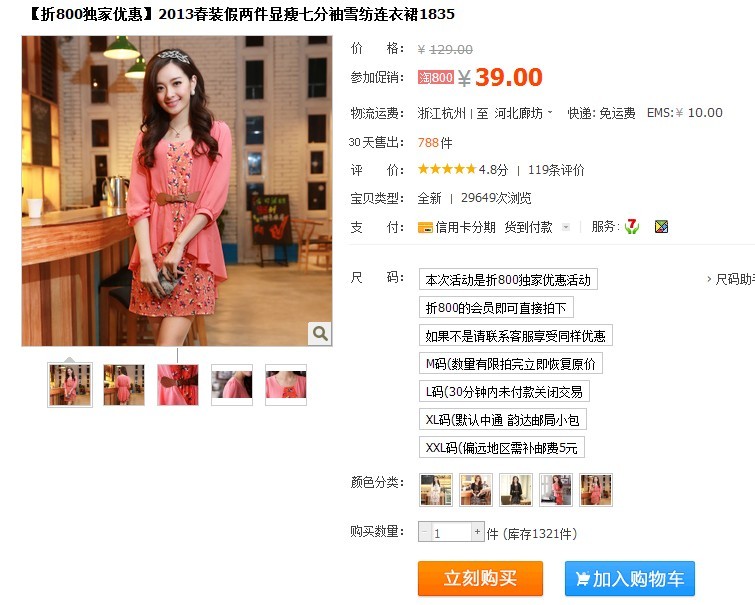Viewport: 755px width, 605px height.
Task: Increase purchase quantity with plus button
Action: [477, 532]
